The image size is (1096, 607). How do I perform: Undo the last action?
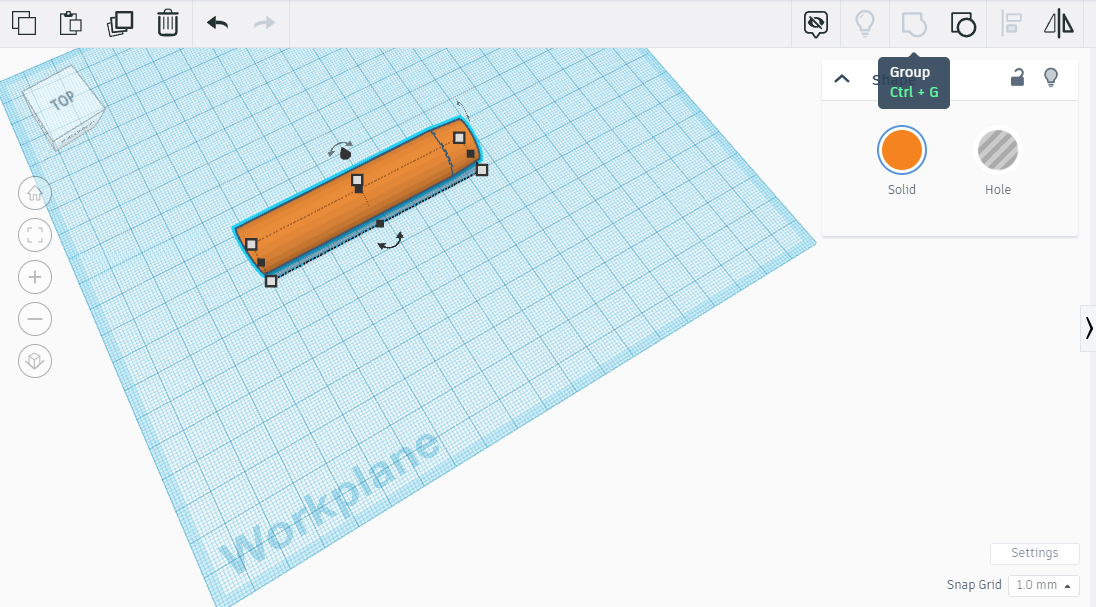point(217,23)
